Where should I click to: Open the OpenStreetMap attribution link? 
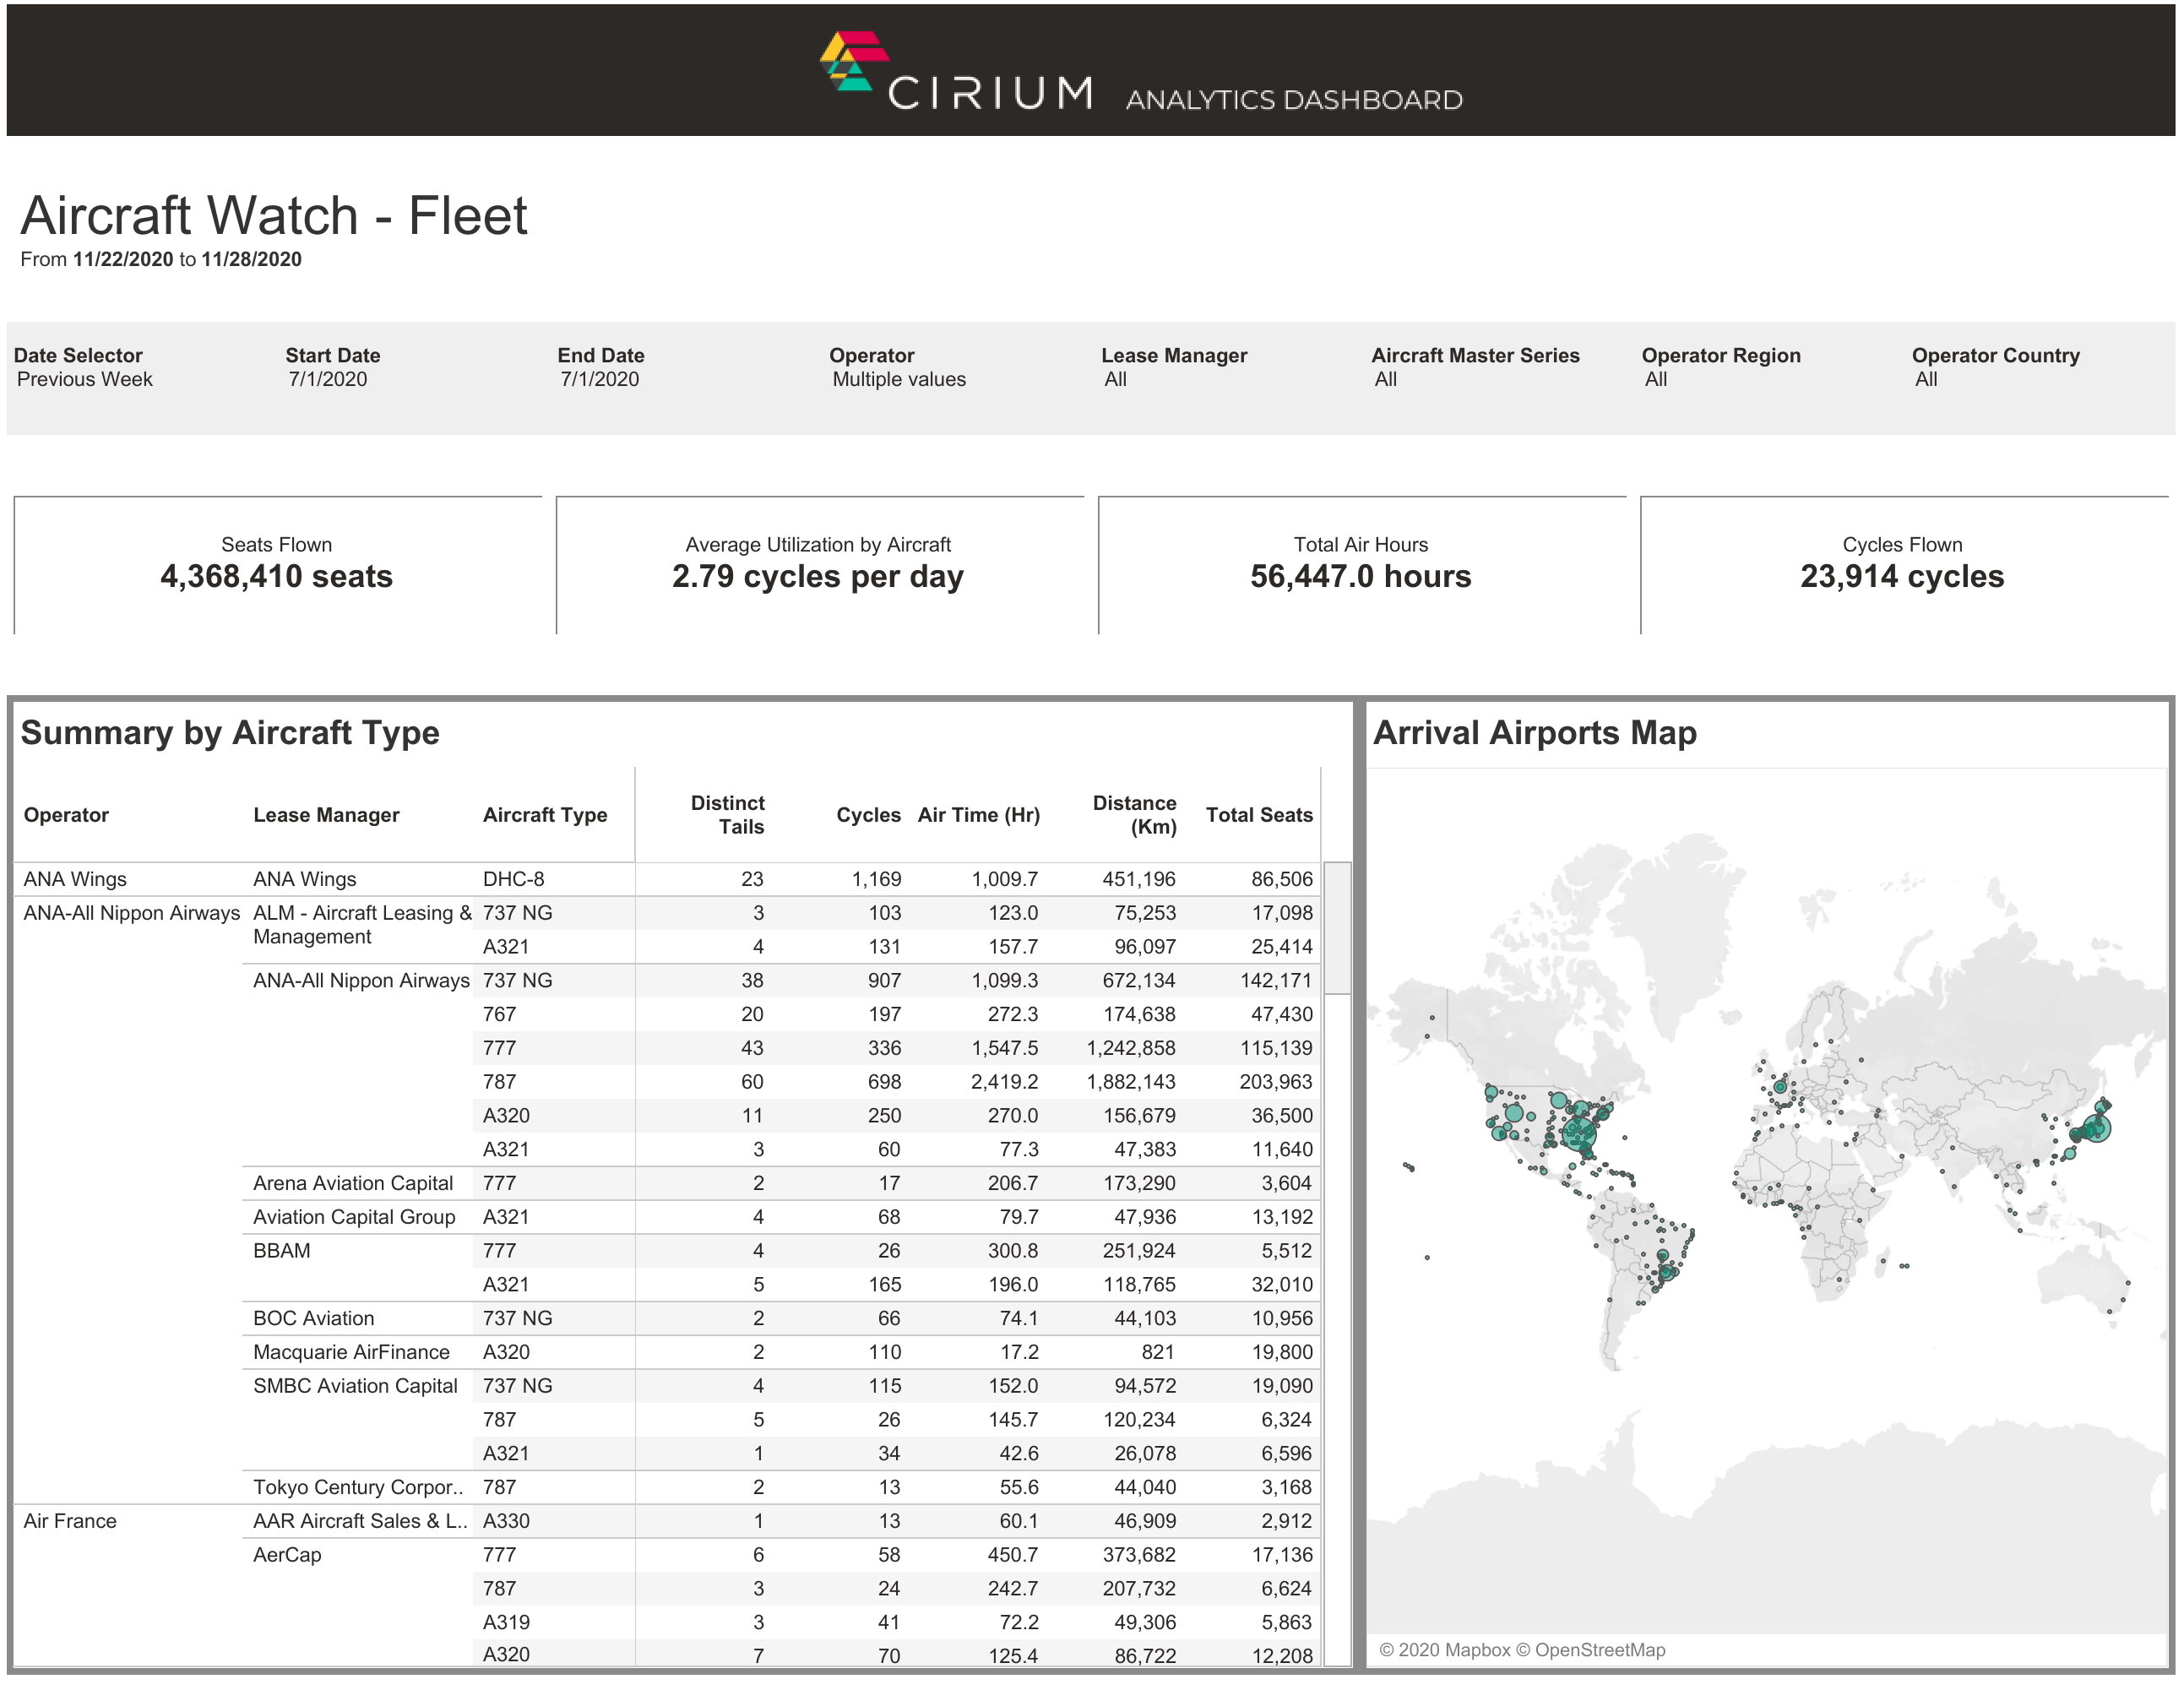pos(1591,1650)
